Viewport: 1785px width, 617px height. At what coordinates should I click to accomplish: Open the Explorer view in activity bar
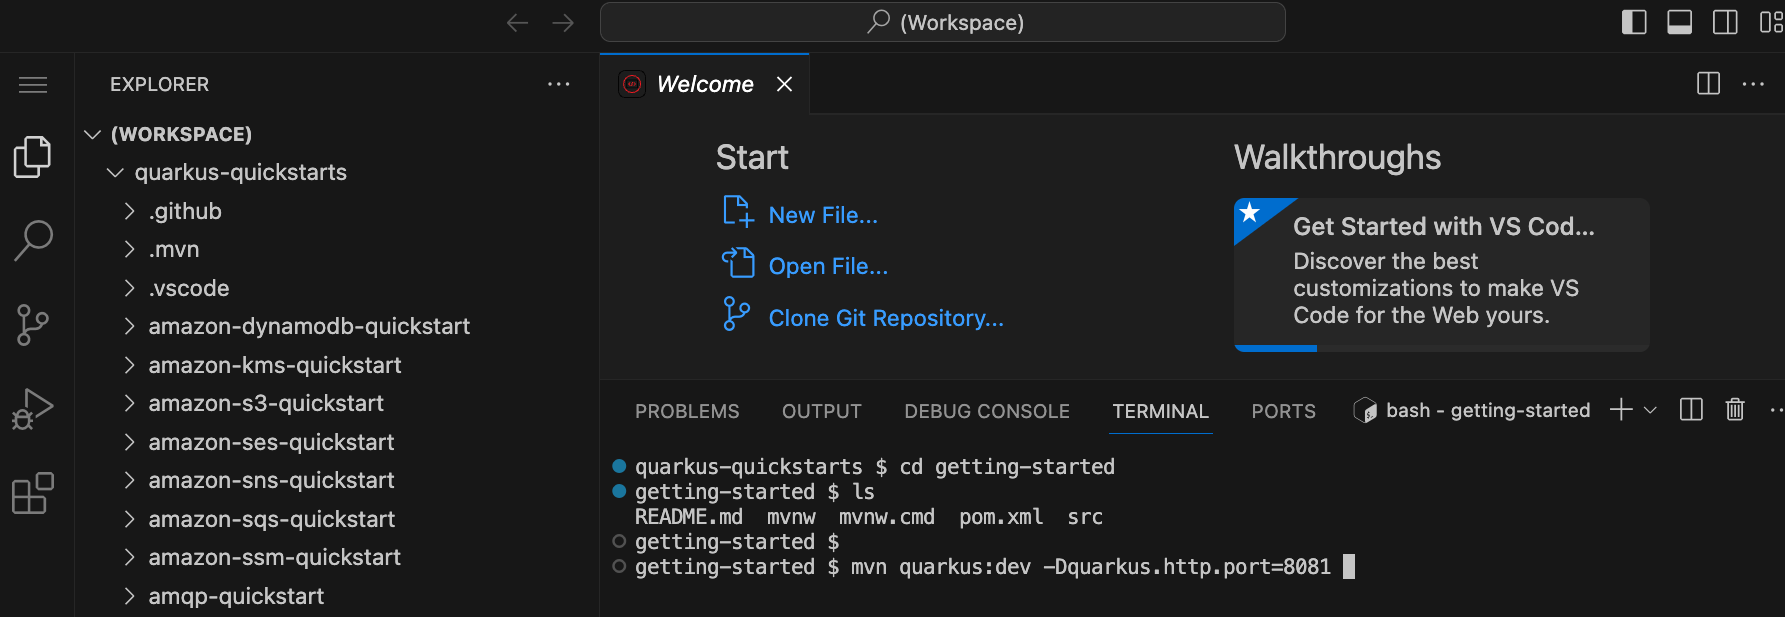[x=33, y=157]
